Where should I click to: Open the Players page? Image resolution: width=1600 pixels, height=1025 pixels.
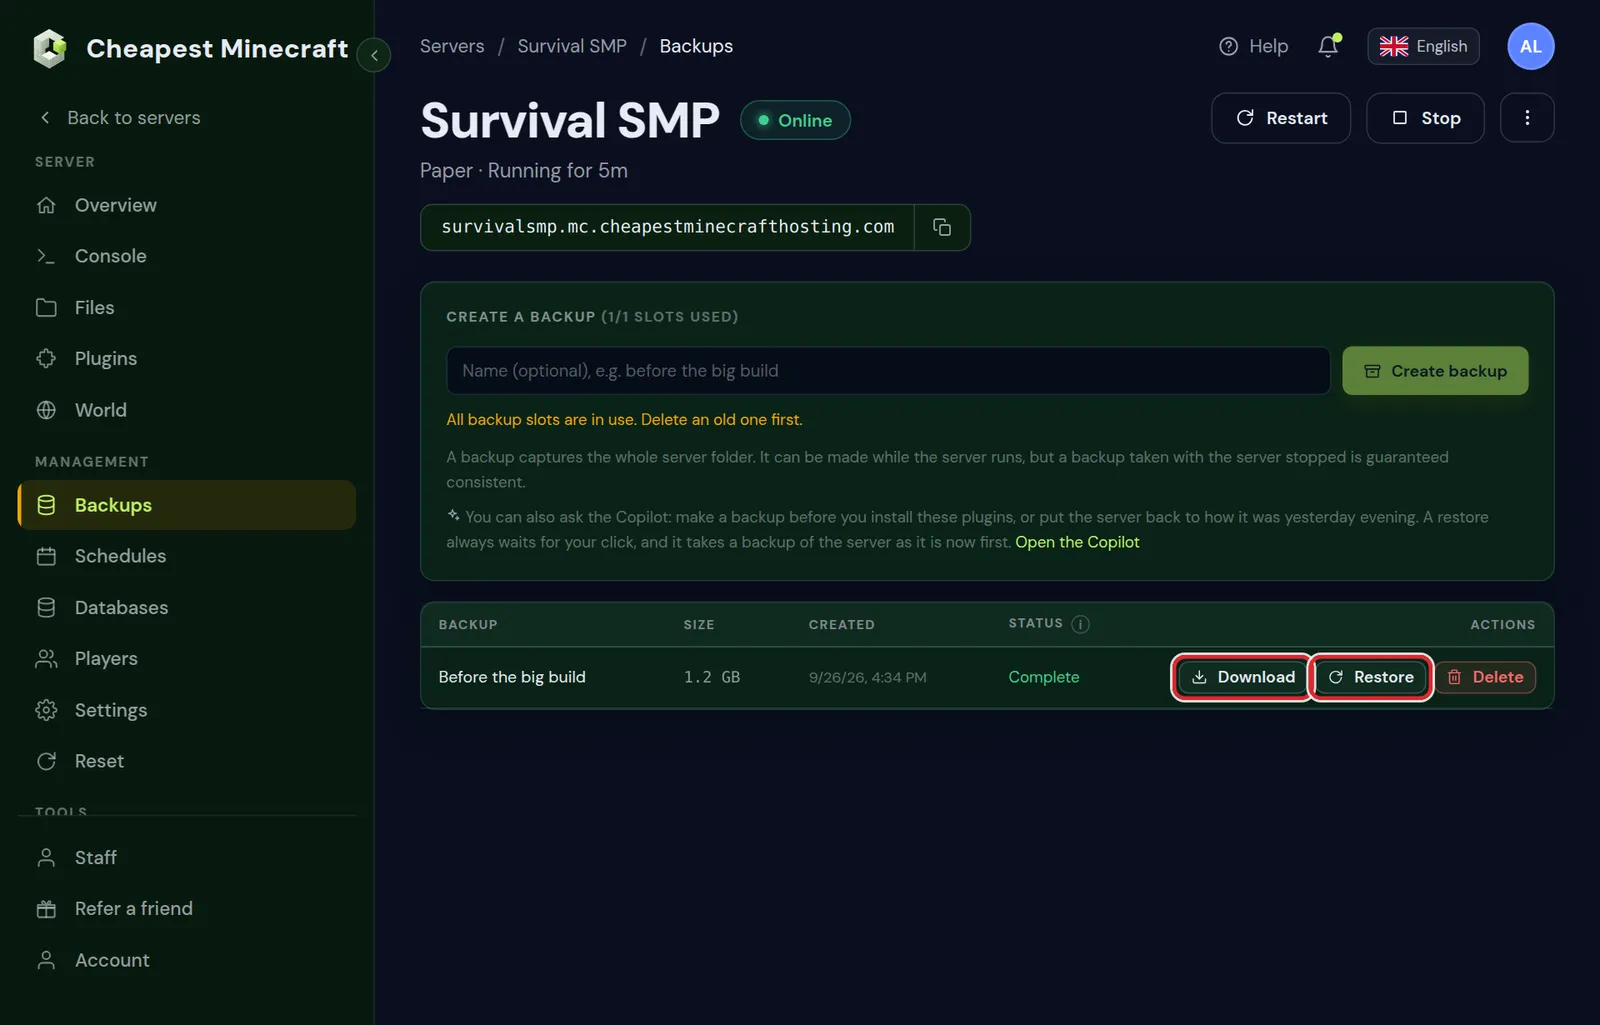[187, 659]
